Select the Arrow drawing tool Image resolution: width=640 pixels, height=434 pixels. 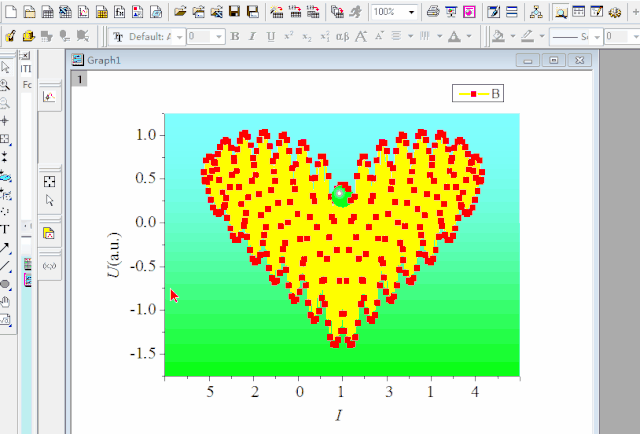[6, 247]
